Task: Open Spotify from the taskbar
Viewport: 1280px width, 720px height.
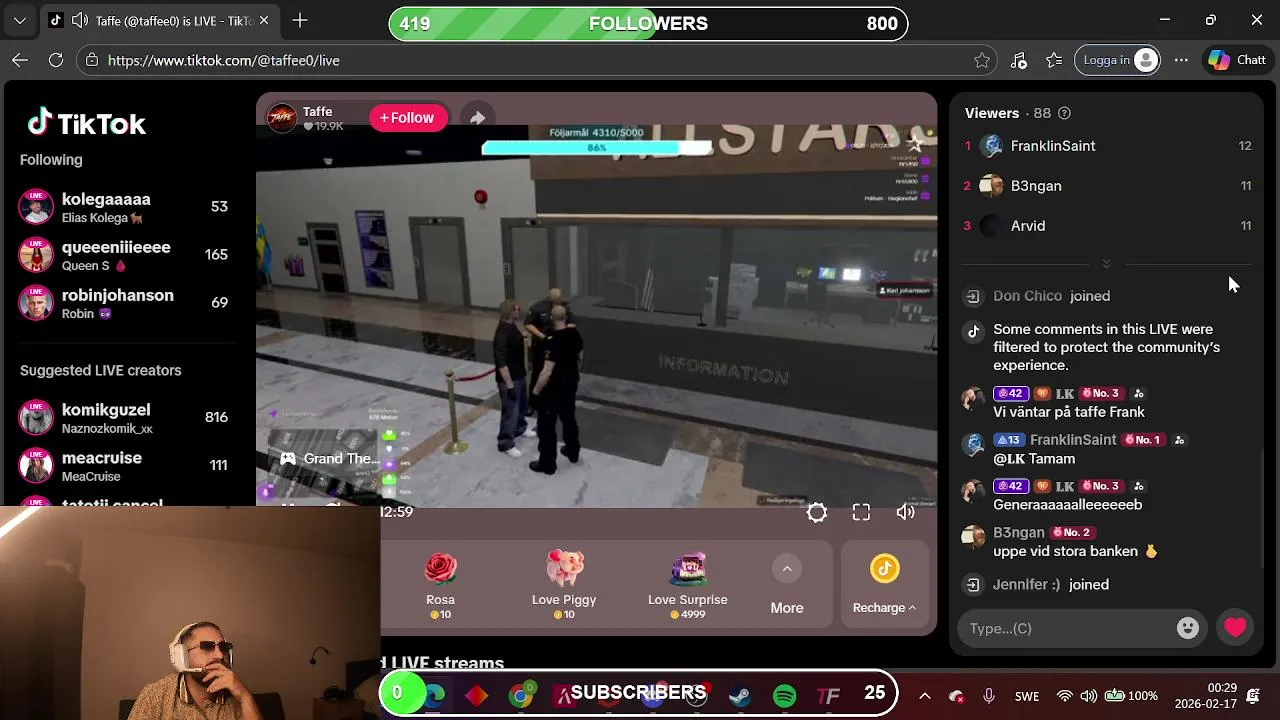Action: [x=785, y=695]
